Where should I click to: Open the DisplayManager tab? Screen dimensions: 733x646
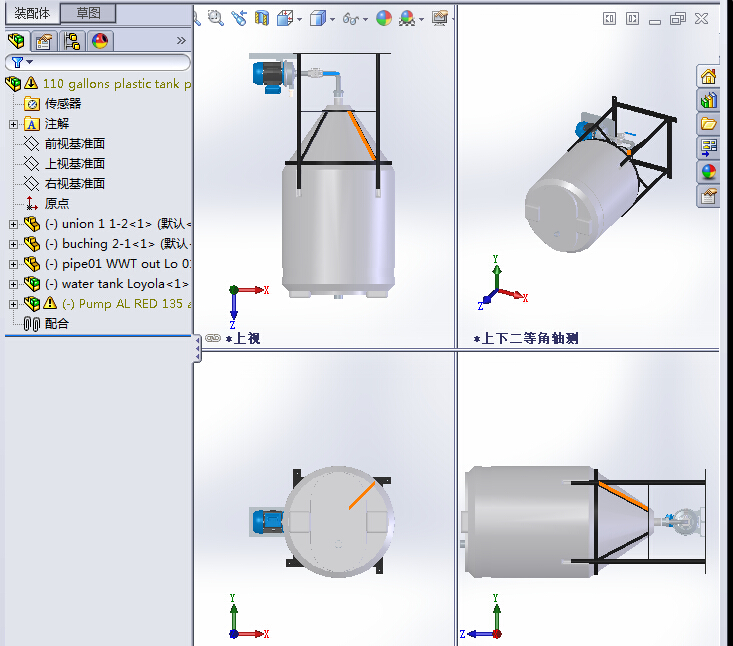tap(100, 41)
